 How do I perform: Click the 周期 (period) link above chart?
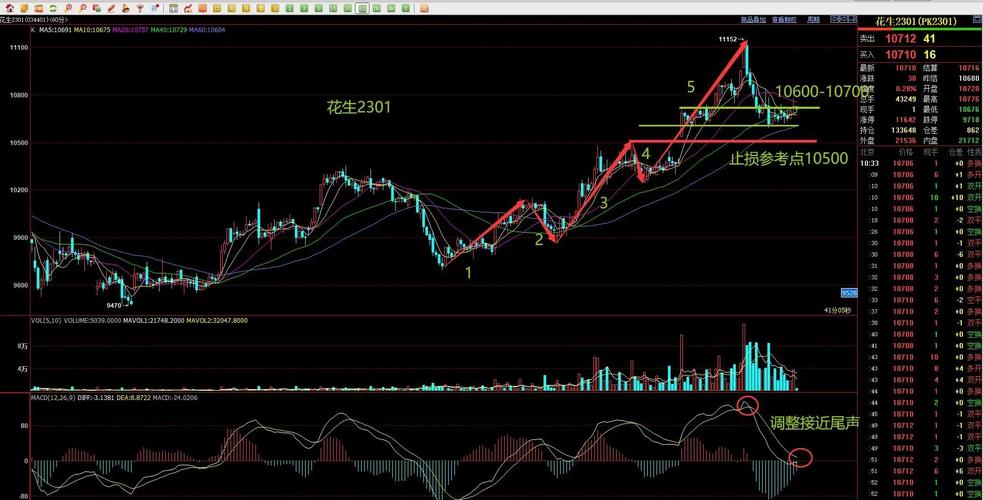click(814, 20)
